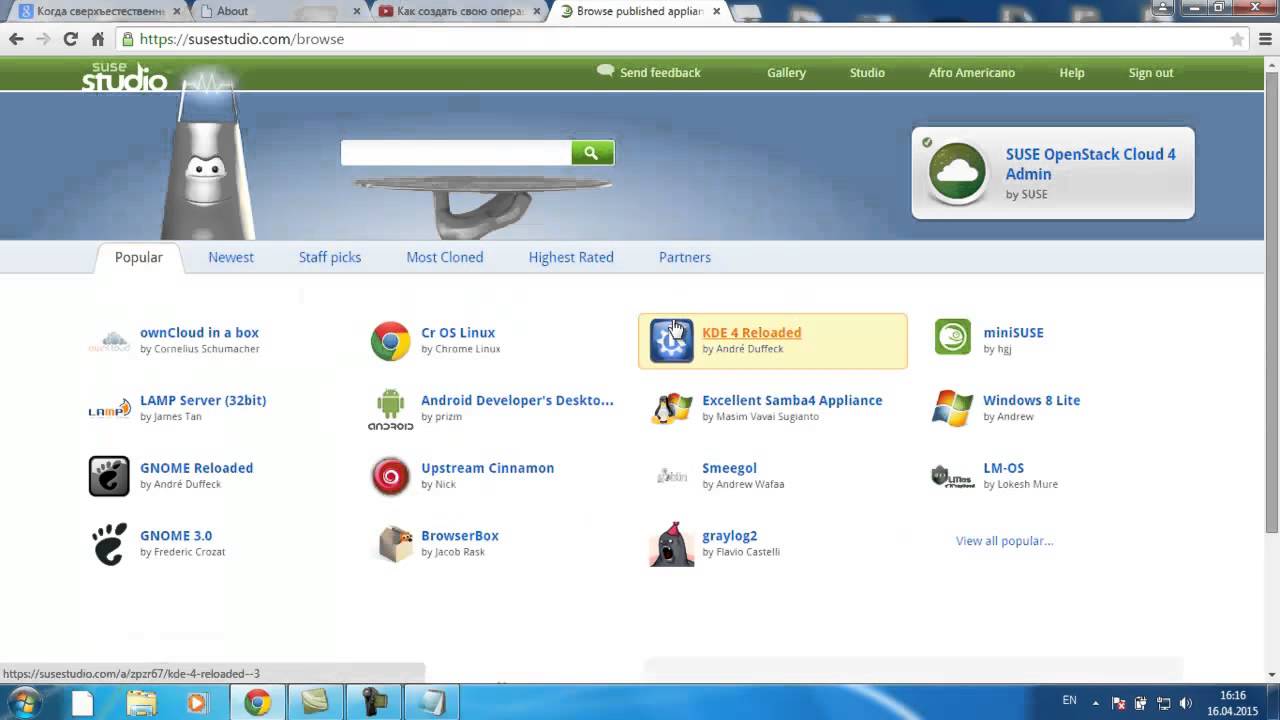Open the View all popular link
This screenshot has width=1280, height=720.
[x=1004, y=541]
